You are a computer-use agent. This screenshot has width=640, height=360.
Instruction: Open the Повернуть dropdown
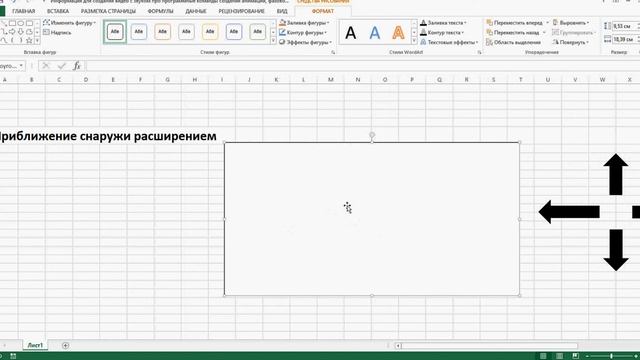click(571, 42)
